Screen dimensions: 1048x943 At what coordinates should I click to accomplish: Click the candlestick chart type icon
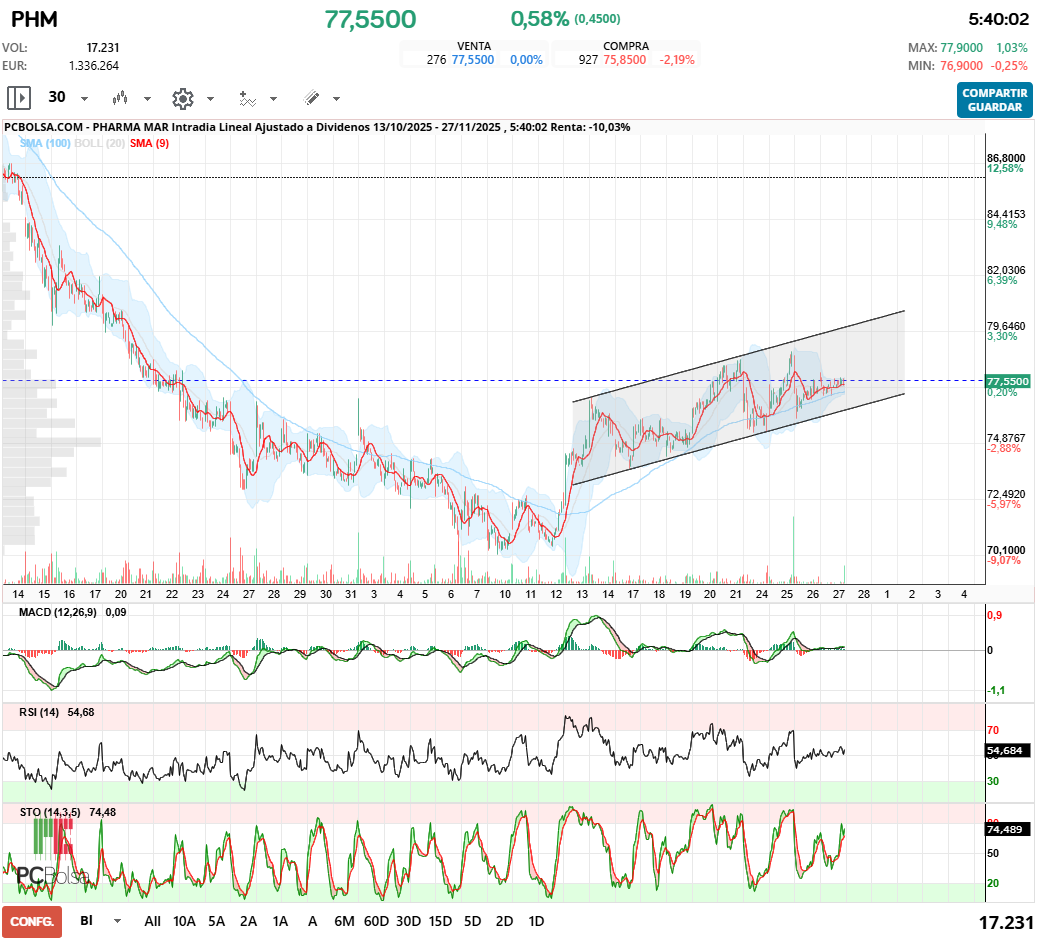pos(121,98)
